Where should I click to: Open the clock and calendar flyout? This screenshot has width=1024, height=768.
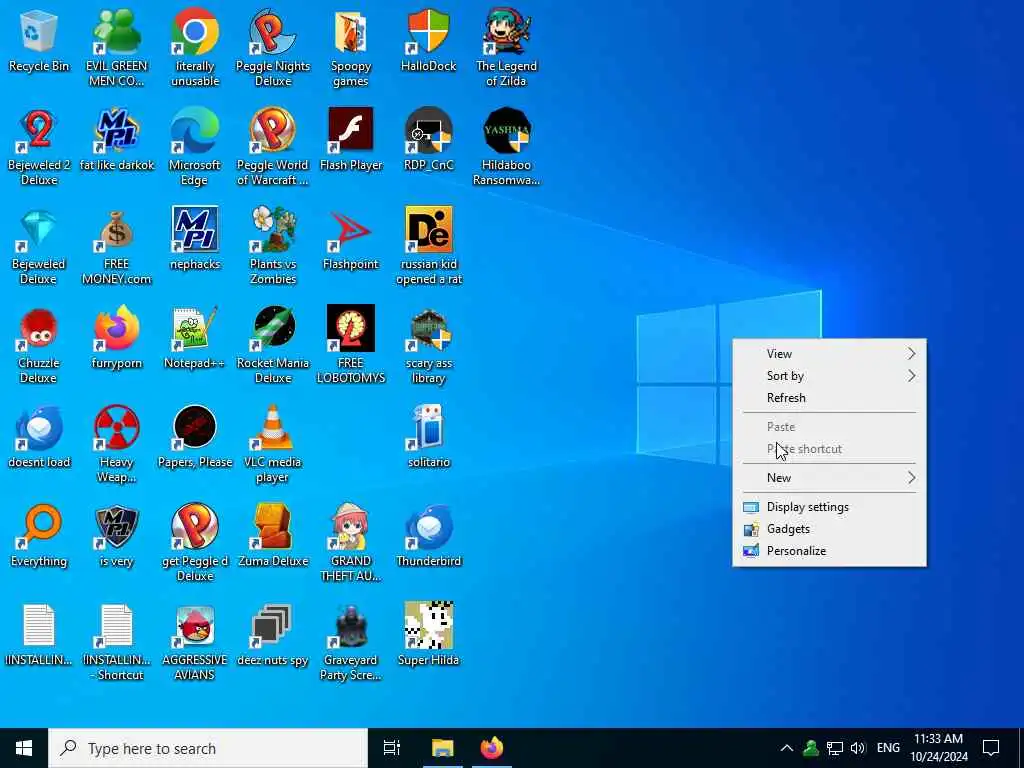coord(938,748)
